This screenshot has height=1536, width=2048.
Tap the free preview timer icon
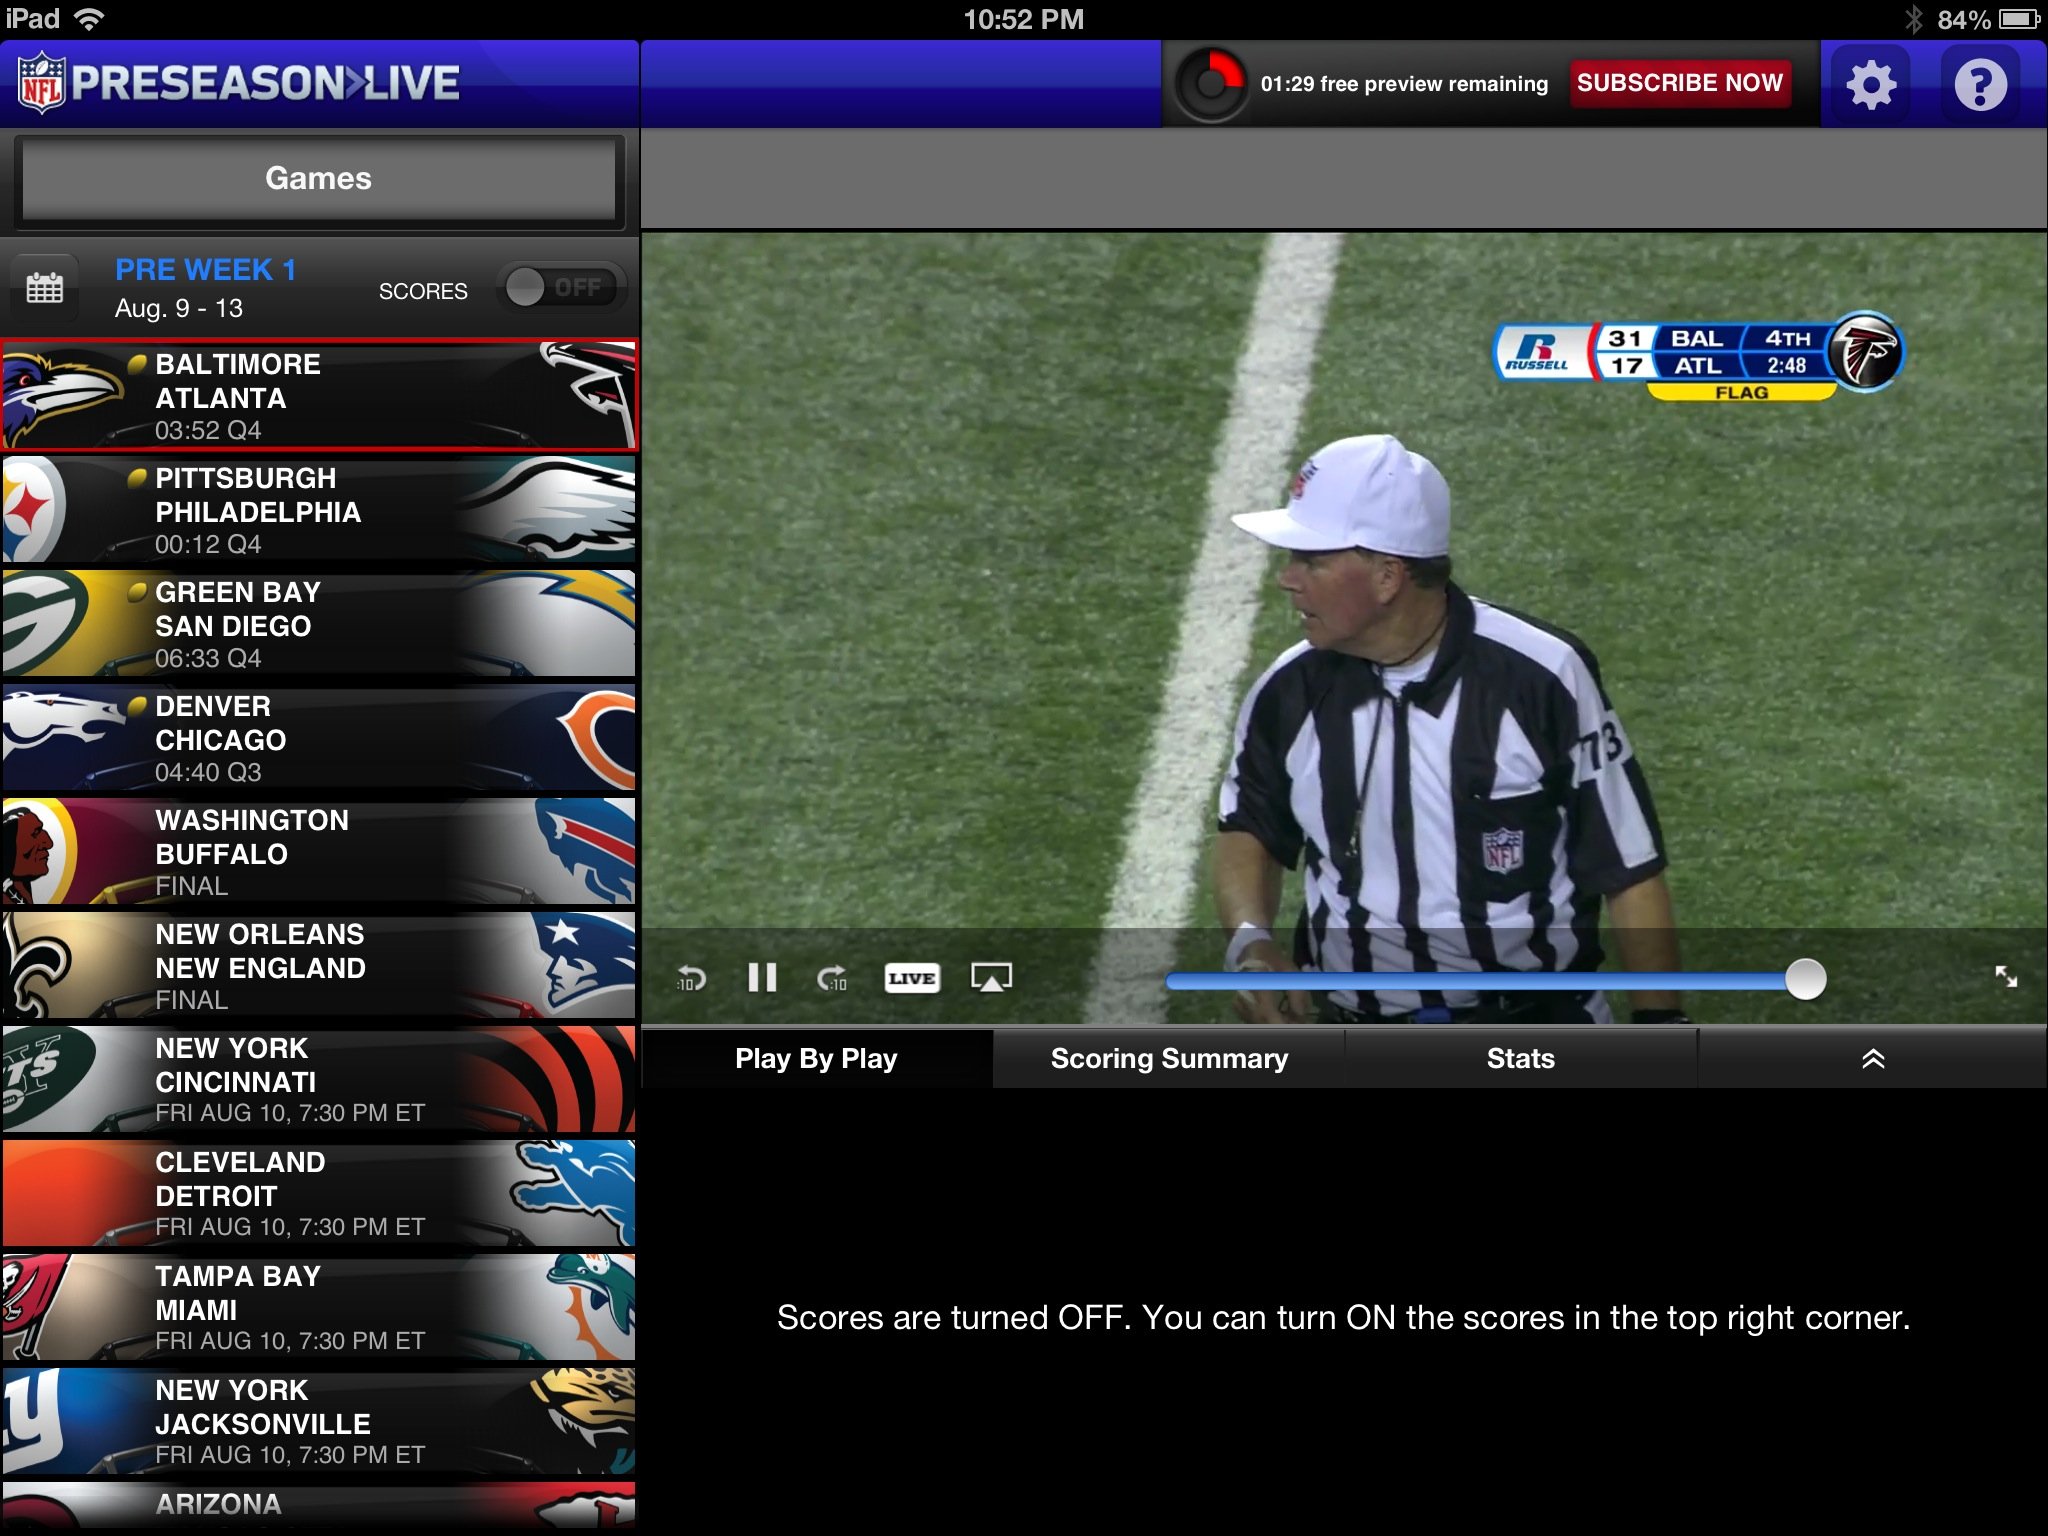tap(1210, 84)
